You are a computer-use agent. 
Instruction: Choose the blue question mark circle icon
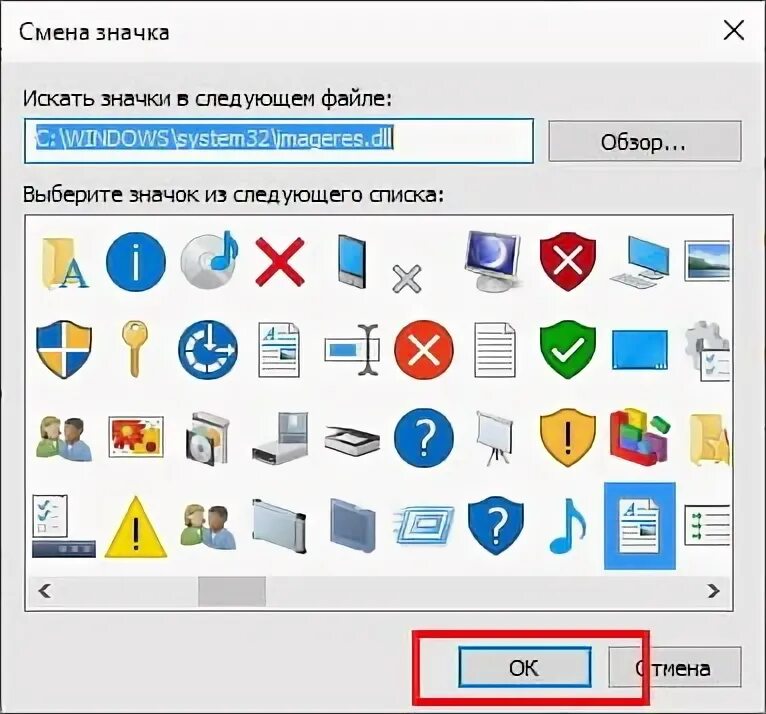pos(424,438)
